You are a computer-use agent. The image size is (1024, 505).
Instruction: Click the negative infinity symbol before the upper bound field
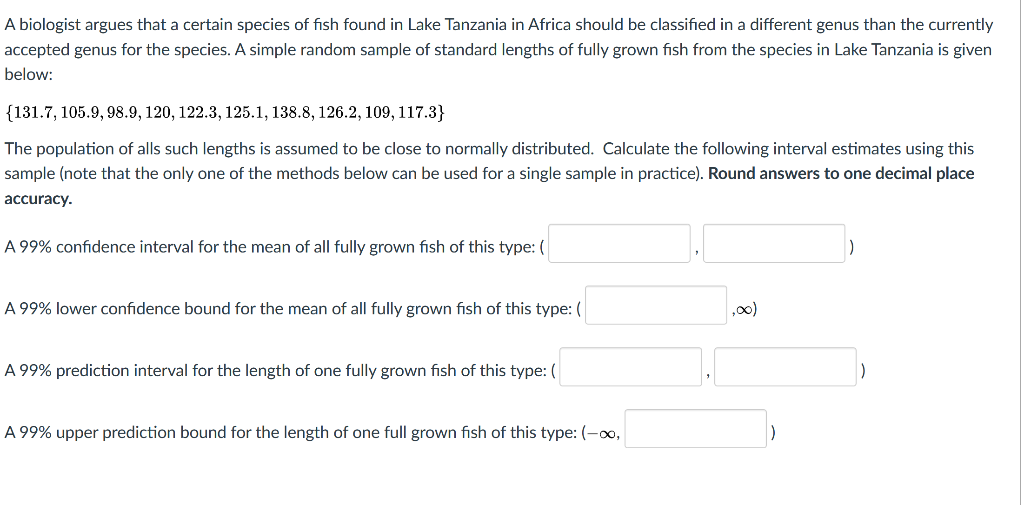(x=601, y=433)
